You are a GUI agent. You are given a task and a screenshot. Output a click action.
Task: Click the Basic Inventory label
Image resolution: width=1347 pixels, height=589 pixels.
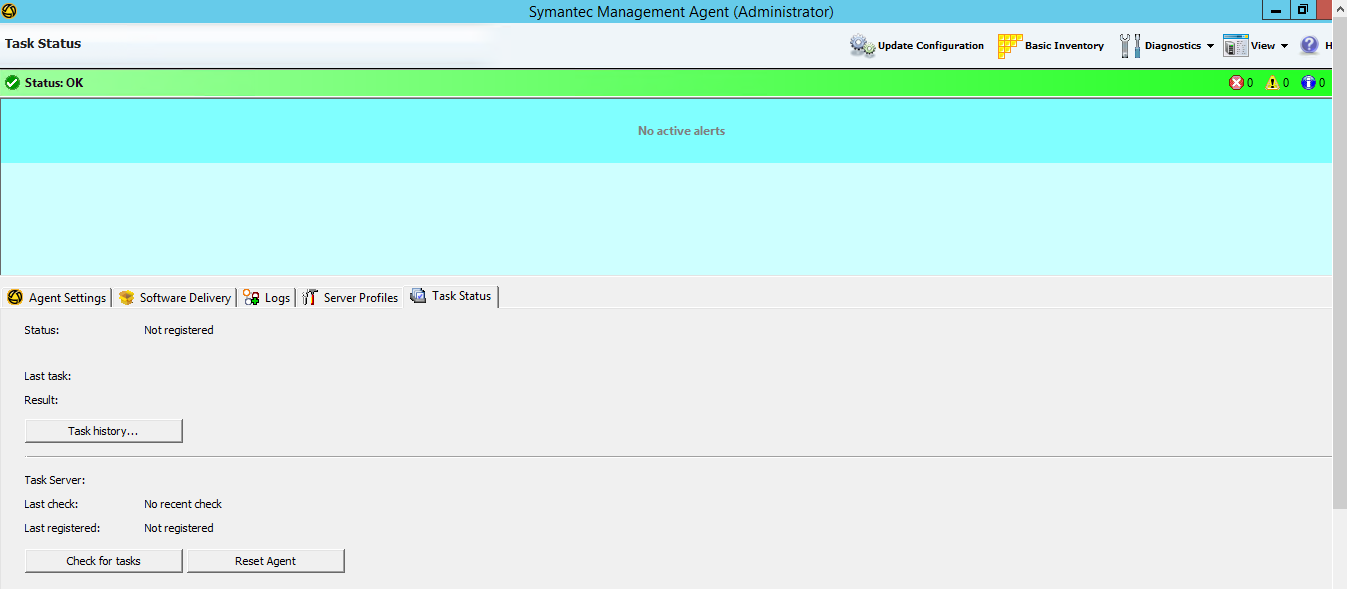tap(1064, 46)
